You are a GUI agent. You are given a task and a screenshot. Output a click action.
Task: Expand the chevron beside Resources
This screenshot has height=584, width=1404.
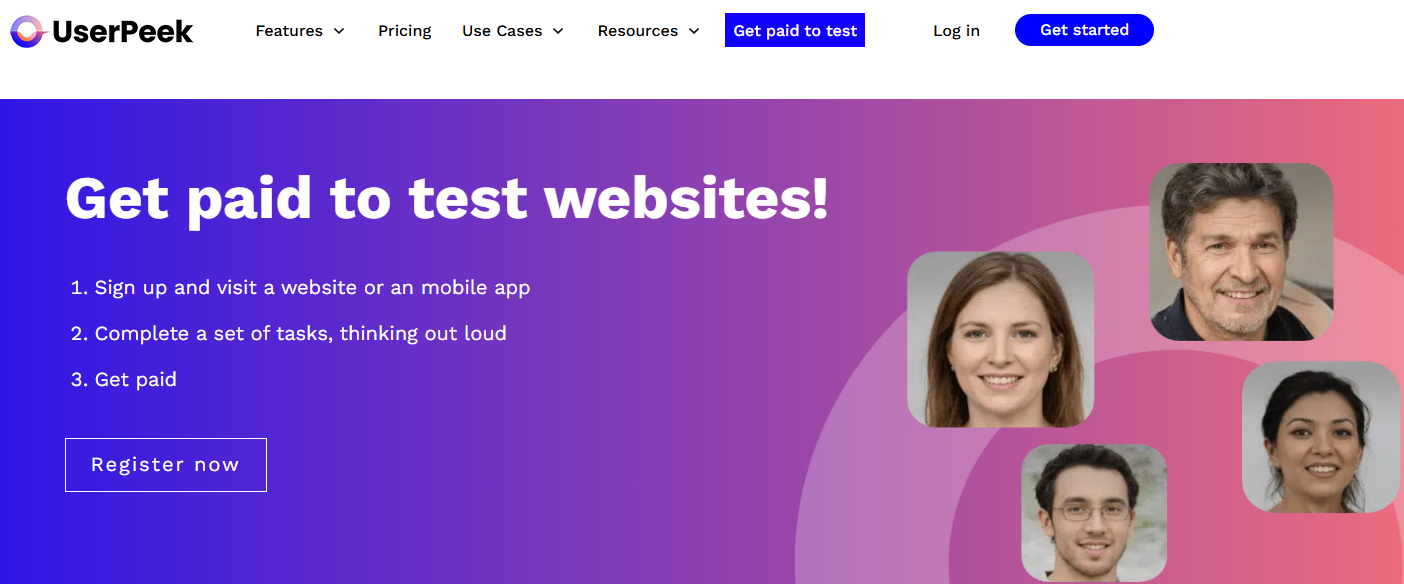coord(694,31)
